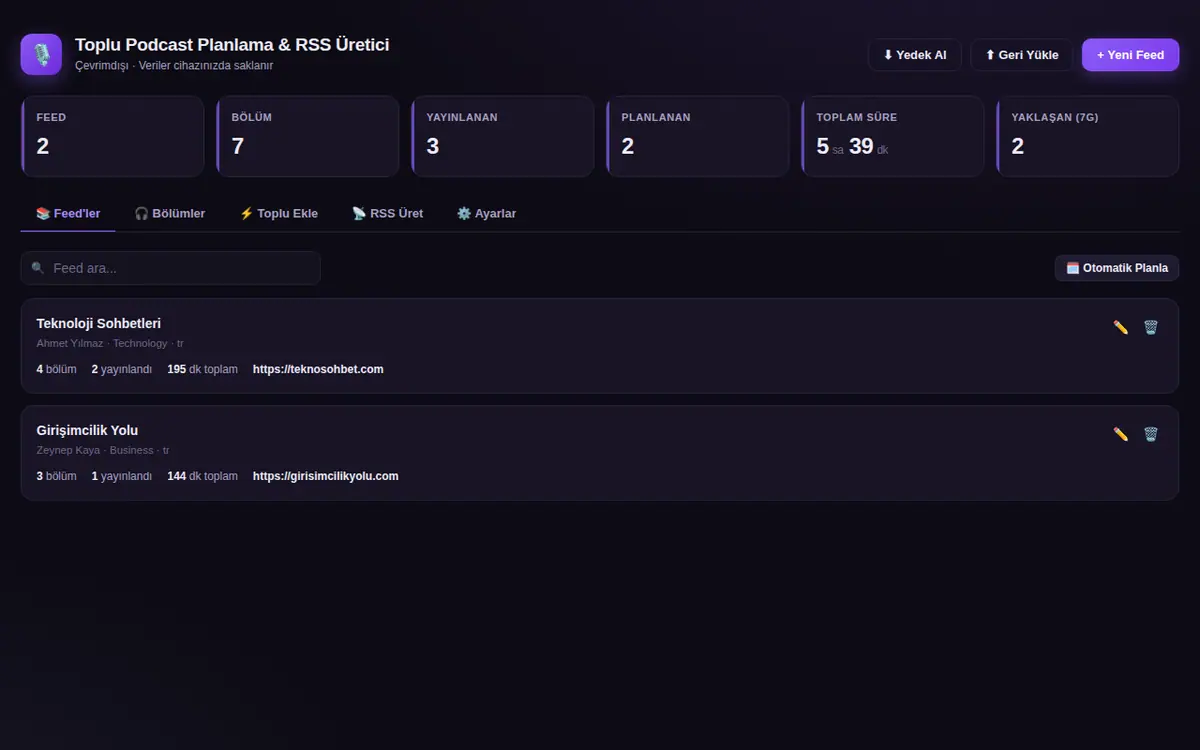Create a new feed with Yeni Feed
The height and width of the screenshot is (750, 1200).
pos(1131,55)
